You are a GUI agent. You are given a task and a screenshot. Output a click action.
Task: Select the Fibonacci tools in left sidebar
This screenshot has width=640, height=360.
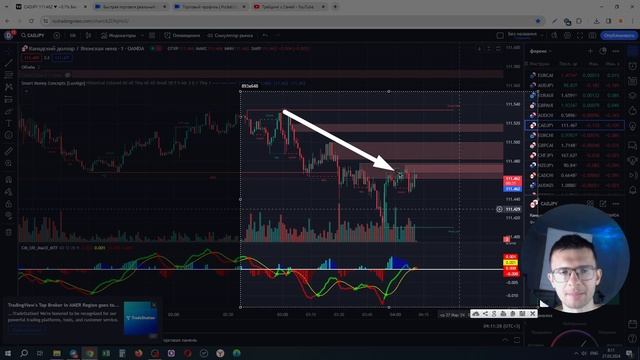[x=9, y=75]
